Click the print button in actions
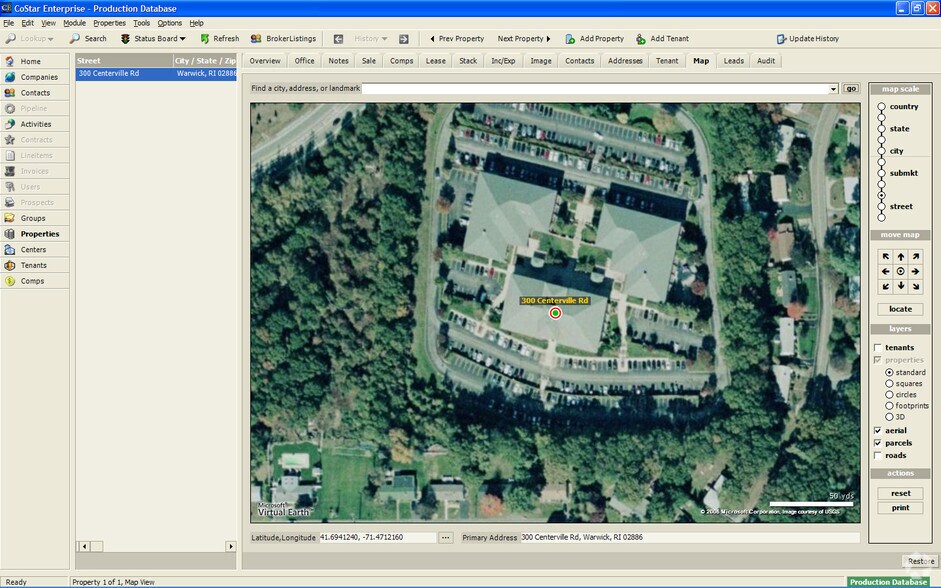Screen dimensions: 941x588 tap(900, 508)
